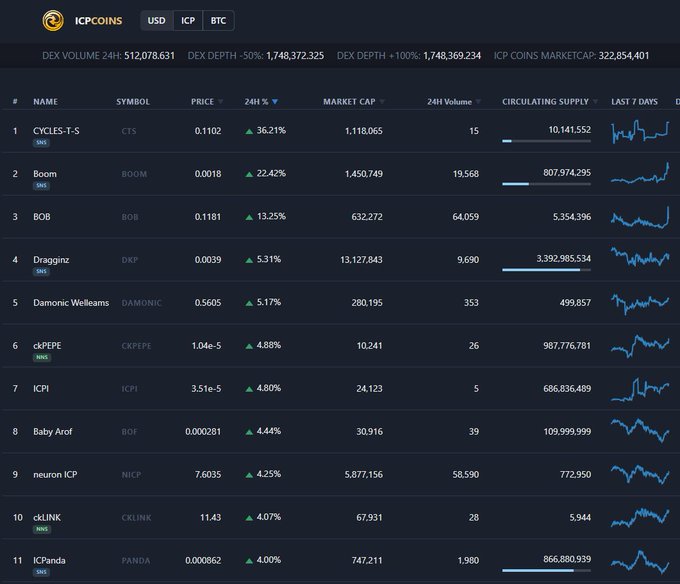The image size is (680, 584).
Task: Sort by Circulating Supply column arrow
Action: pos(595,102)
